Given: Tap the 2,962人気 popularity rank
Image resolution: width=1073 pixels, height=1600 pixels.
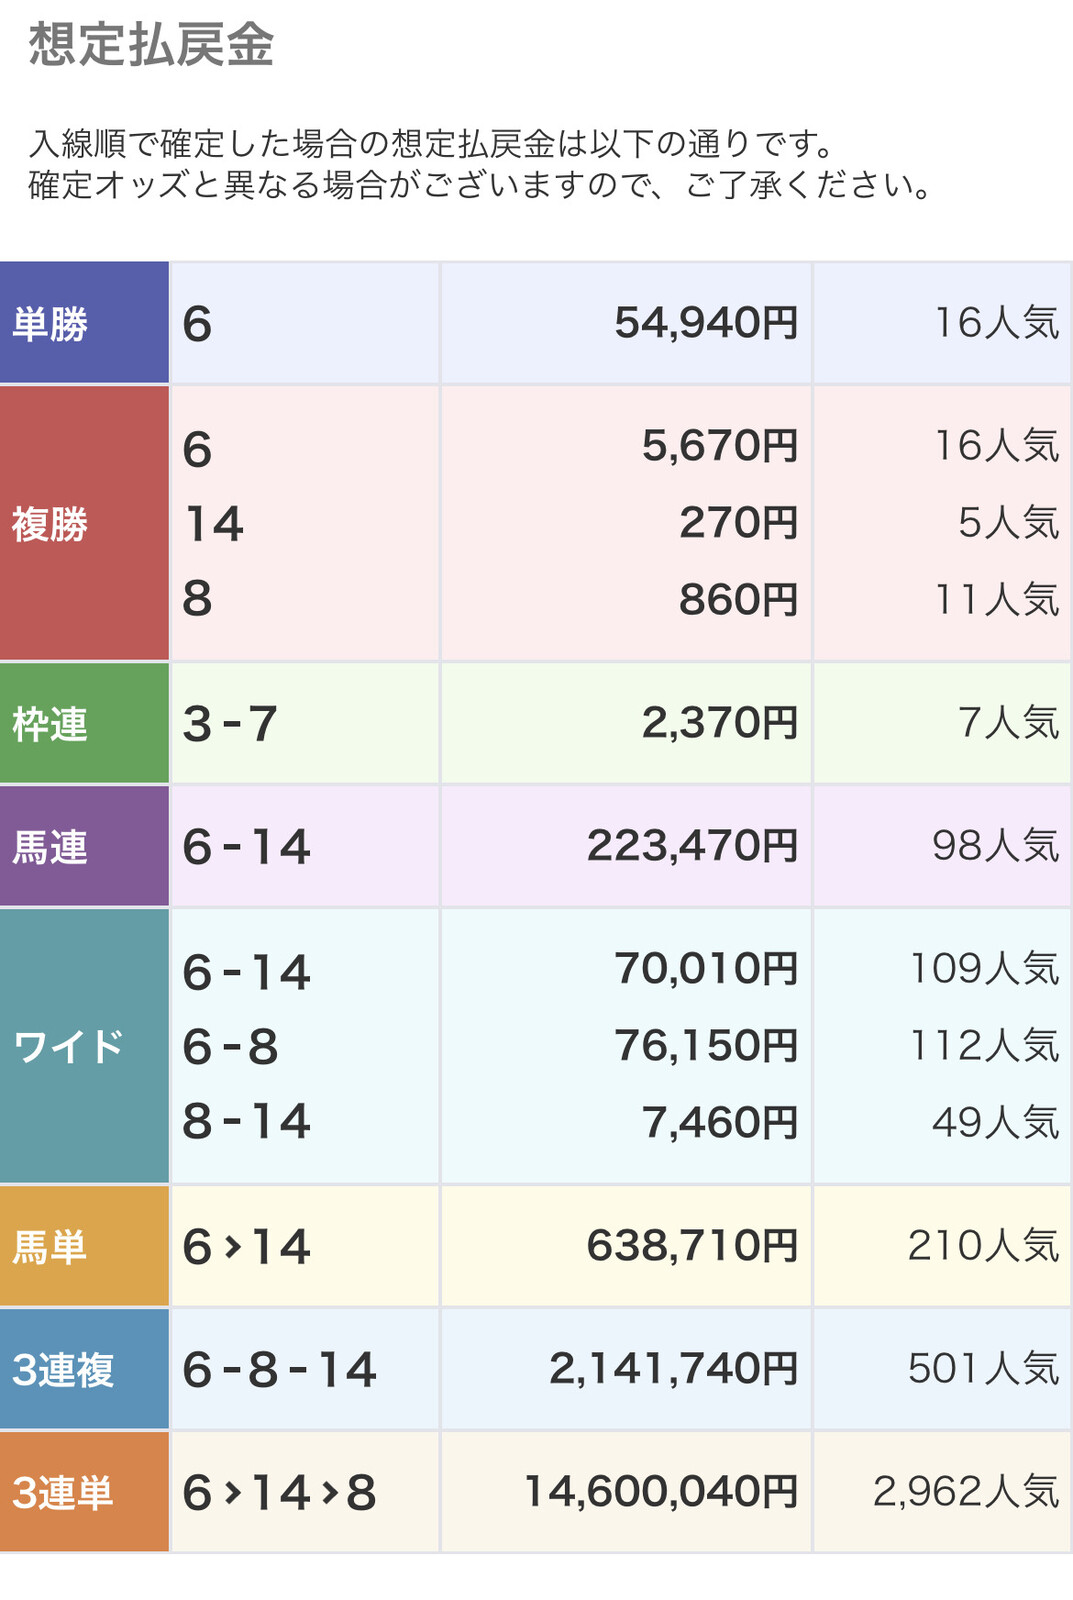Looking at the screenshot, I should pyautogui.click(x=965, y=1492).
